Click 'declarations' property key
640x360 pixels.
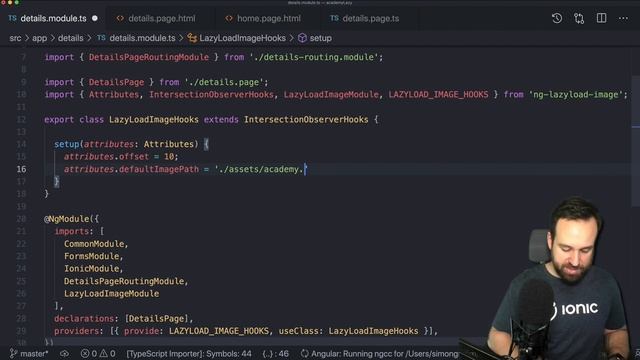pos(84,318)
